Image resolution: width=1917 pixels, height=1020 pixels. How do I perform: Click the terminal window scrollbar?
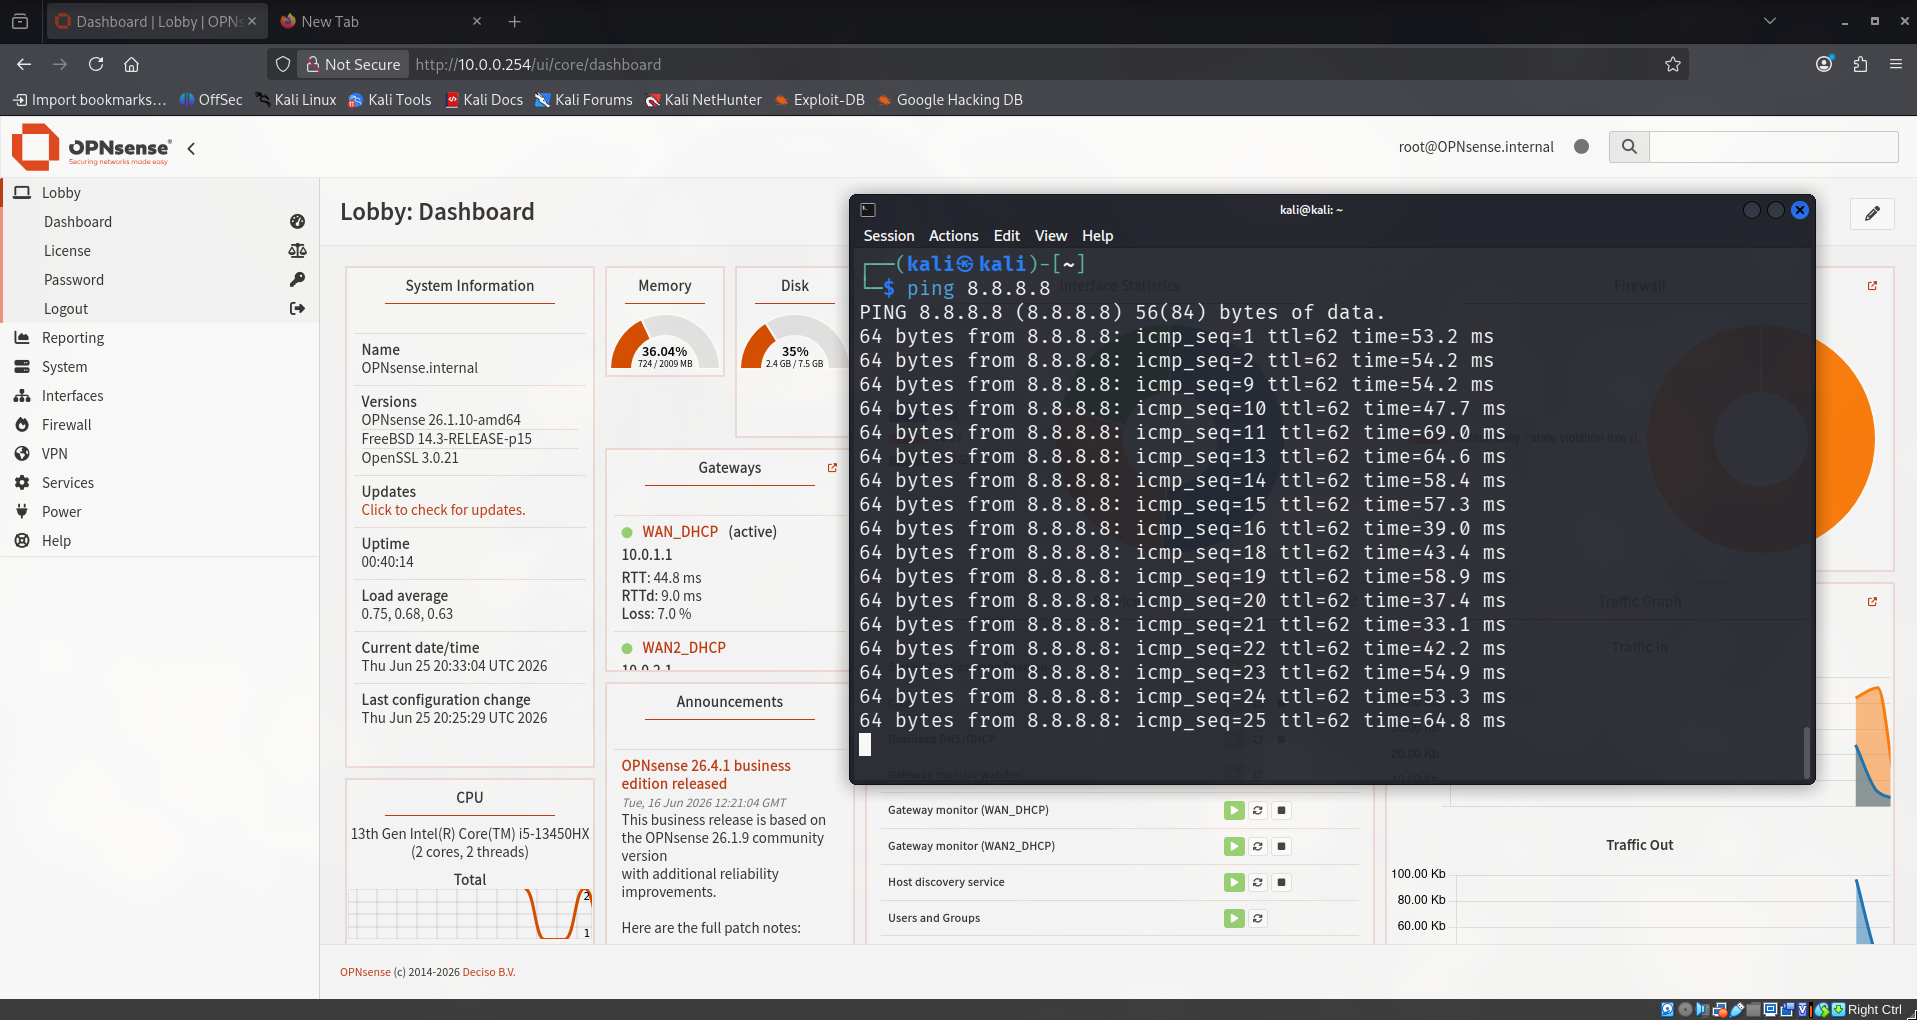1806,751
